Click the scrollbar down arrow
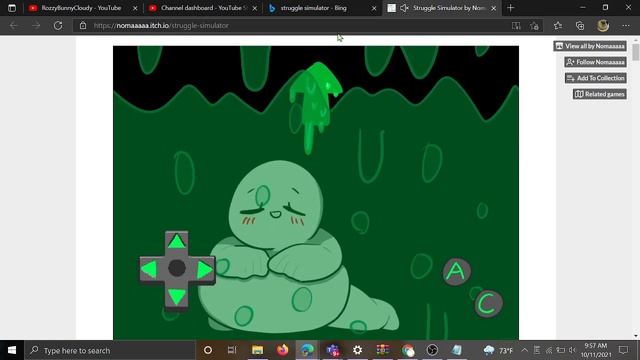 point(636,336)
